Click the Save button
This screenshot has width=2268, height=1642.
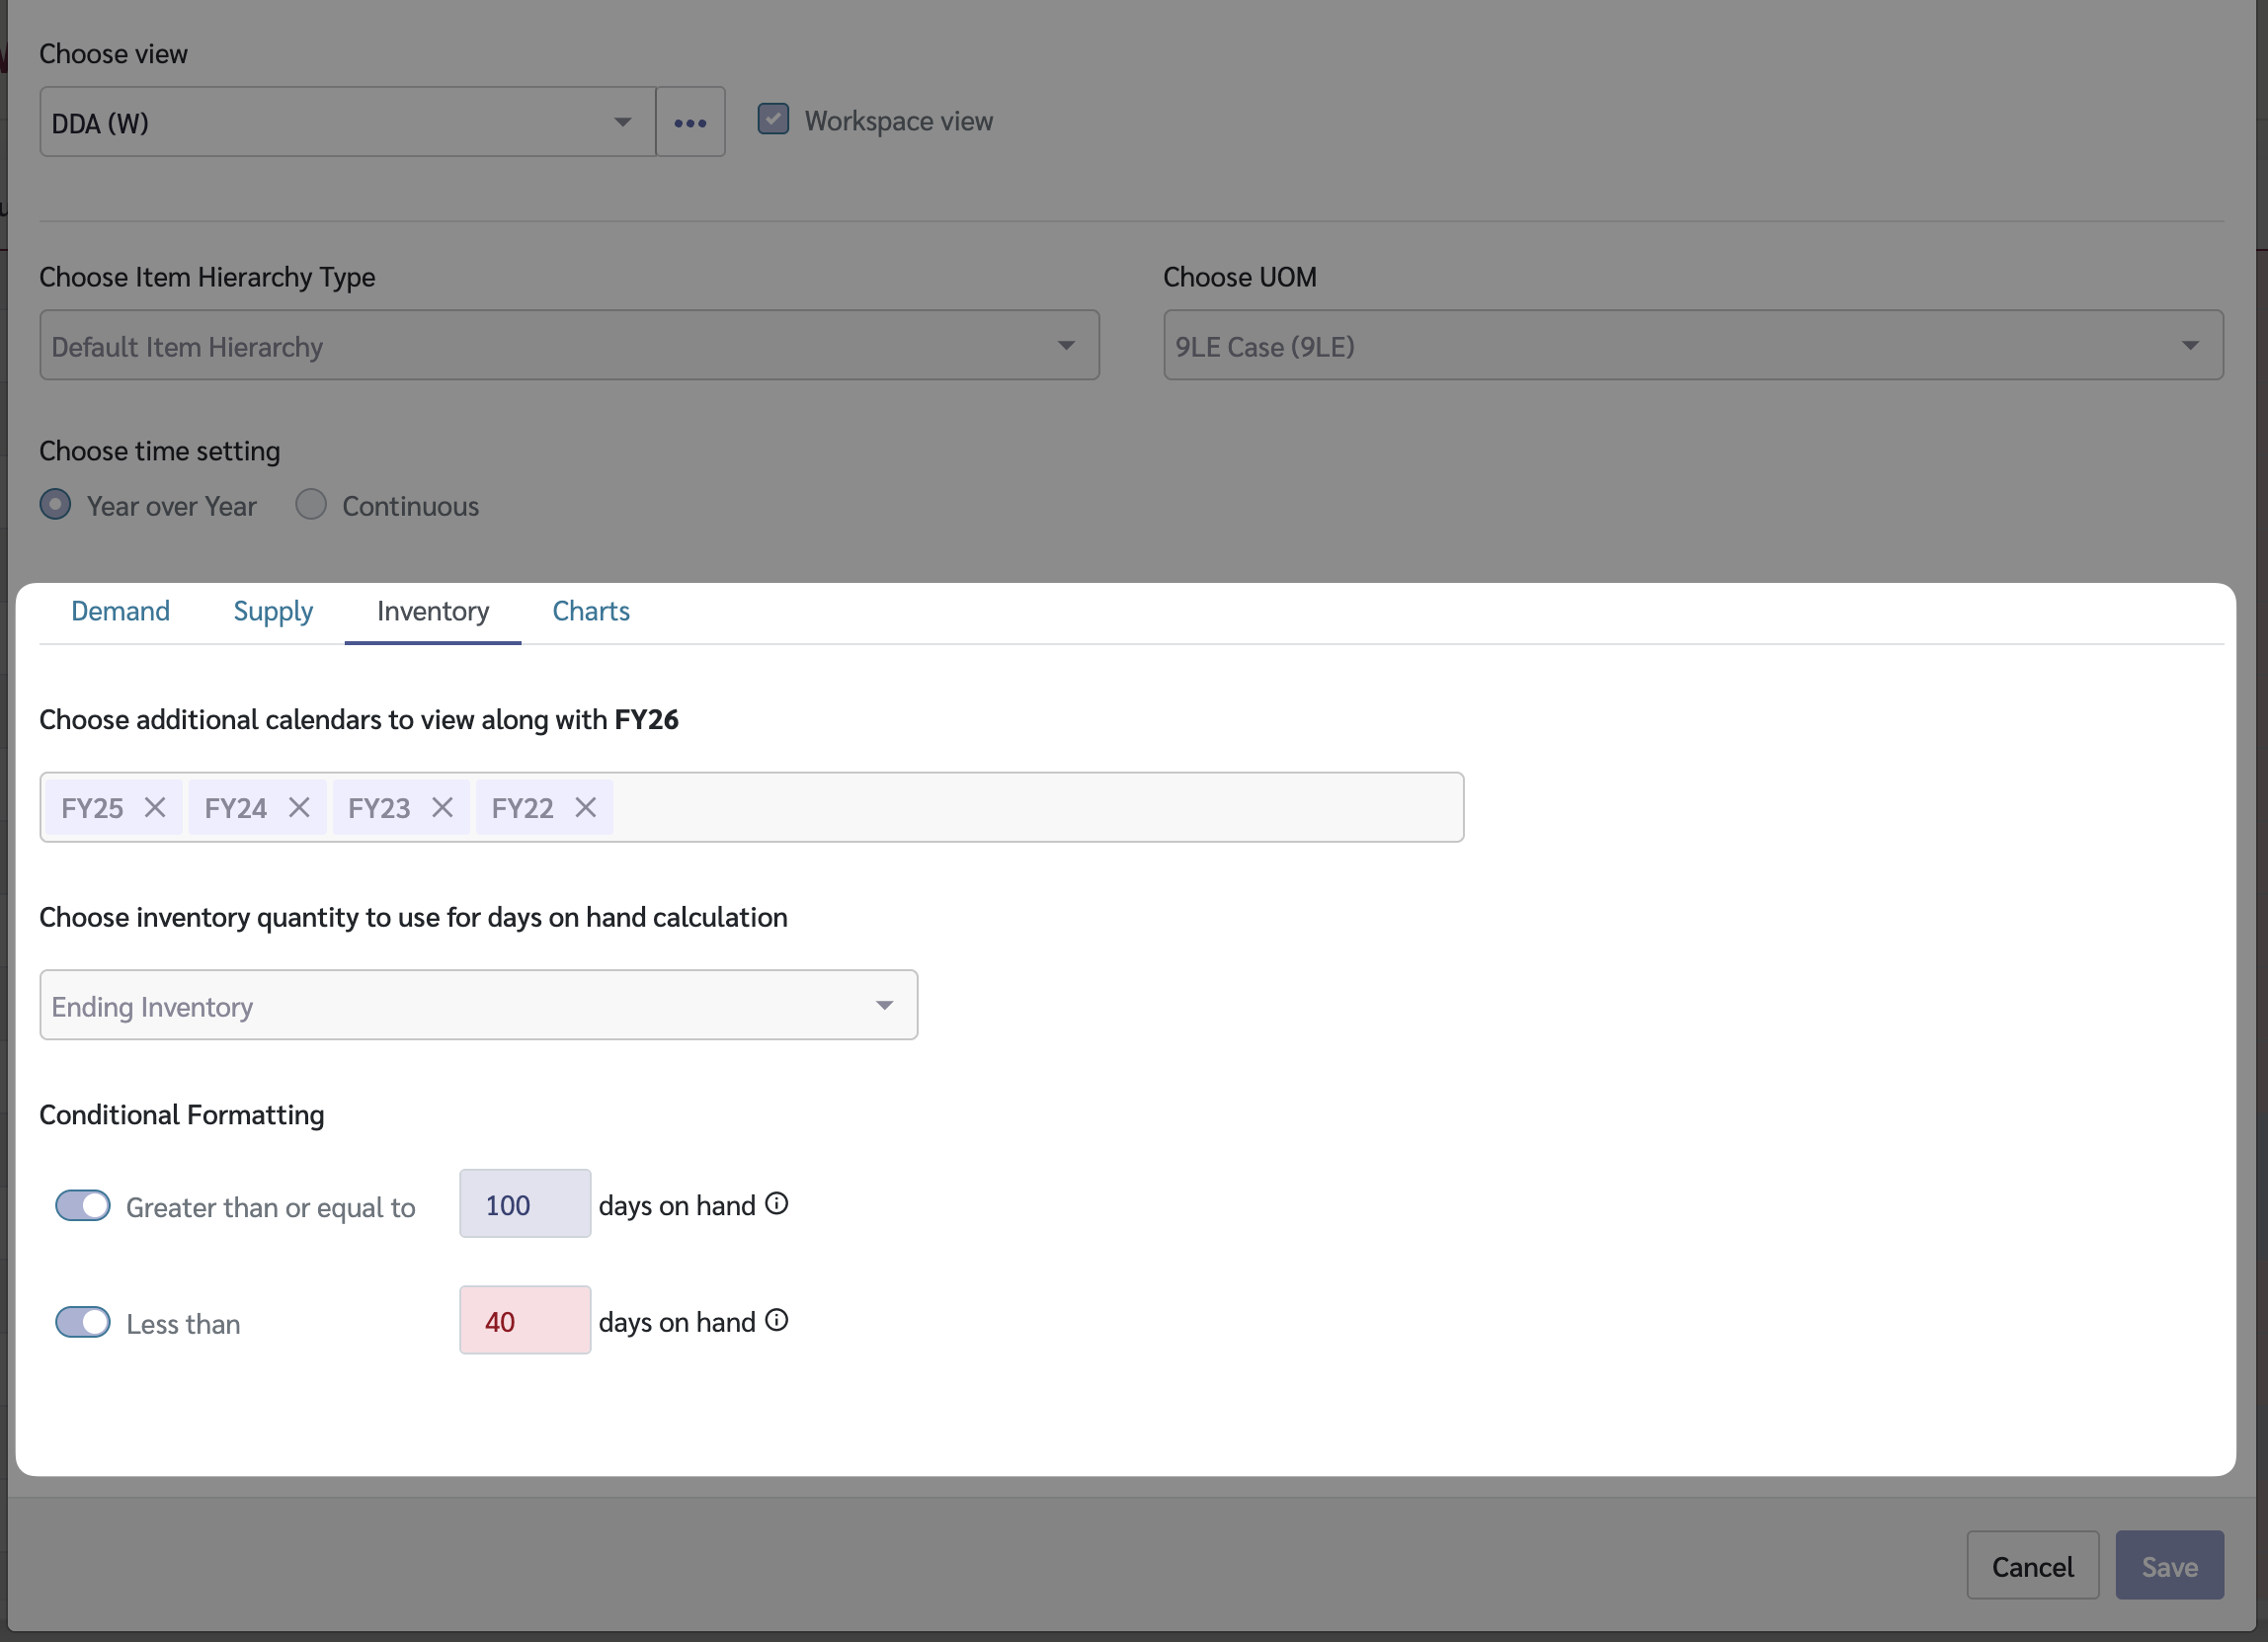coord(2169,1566)
